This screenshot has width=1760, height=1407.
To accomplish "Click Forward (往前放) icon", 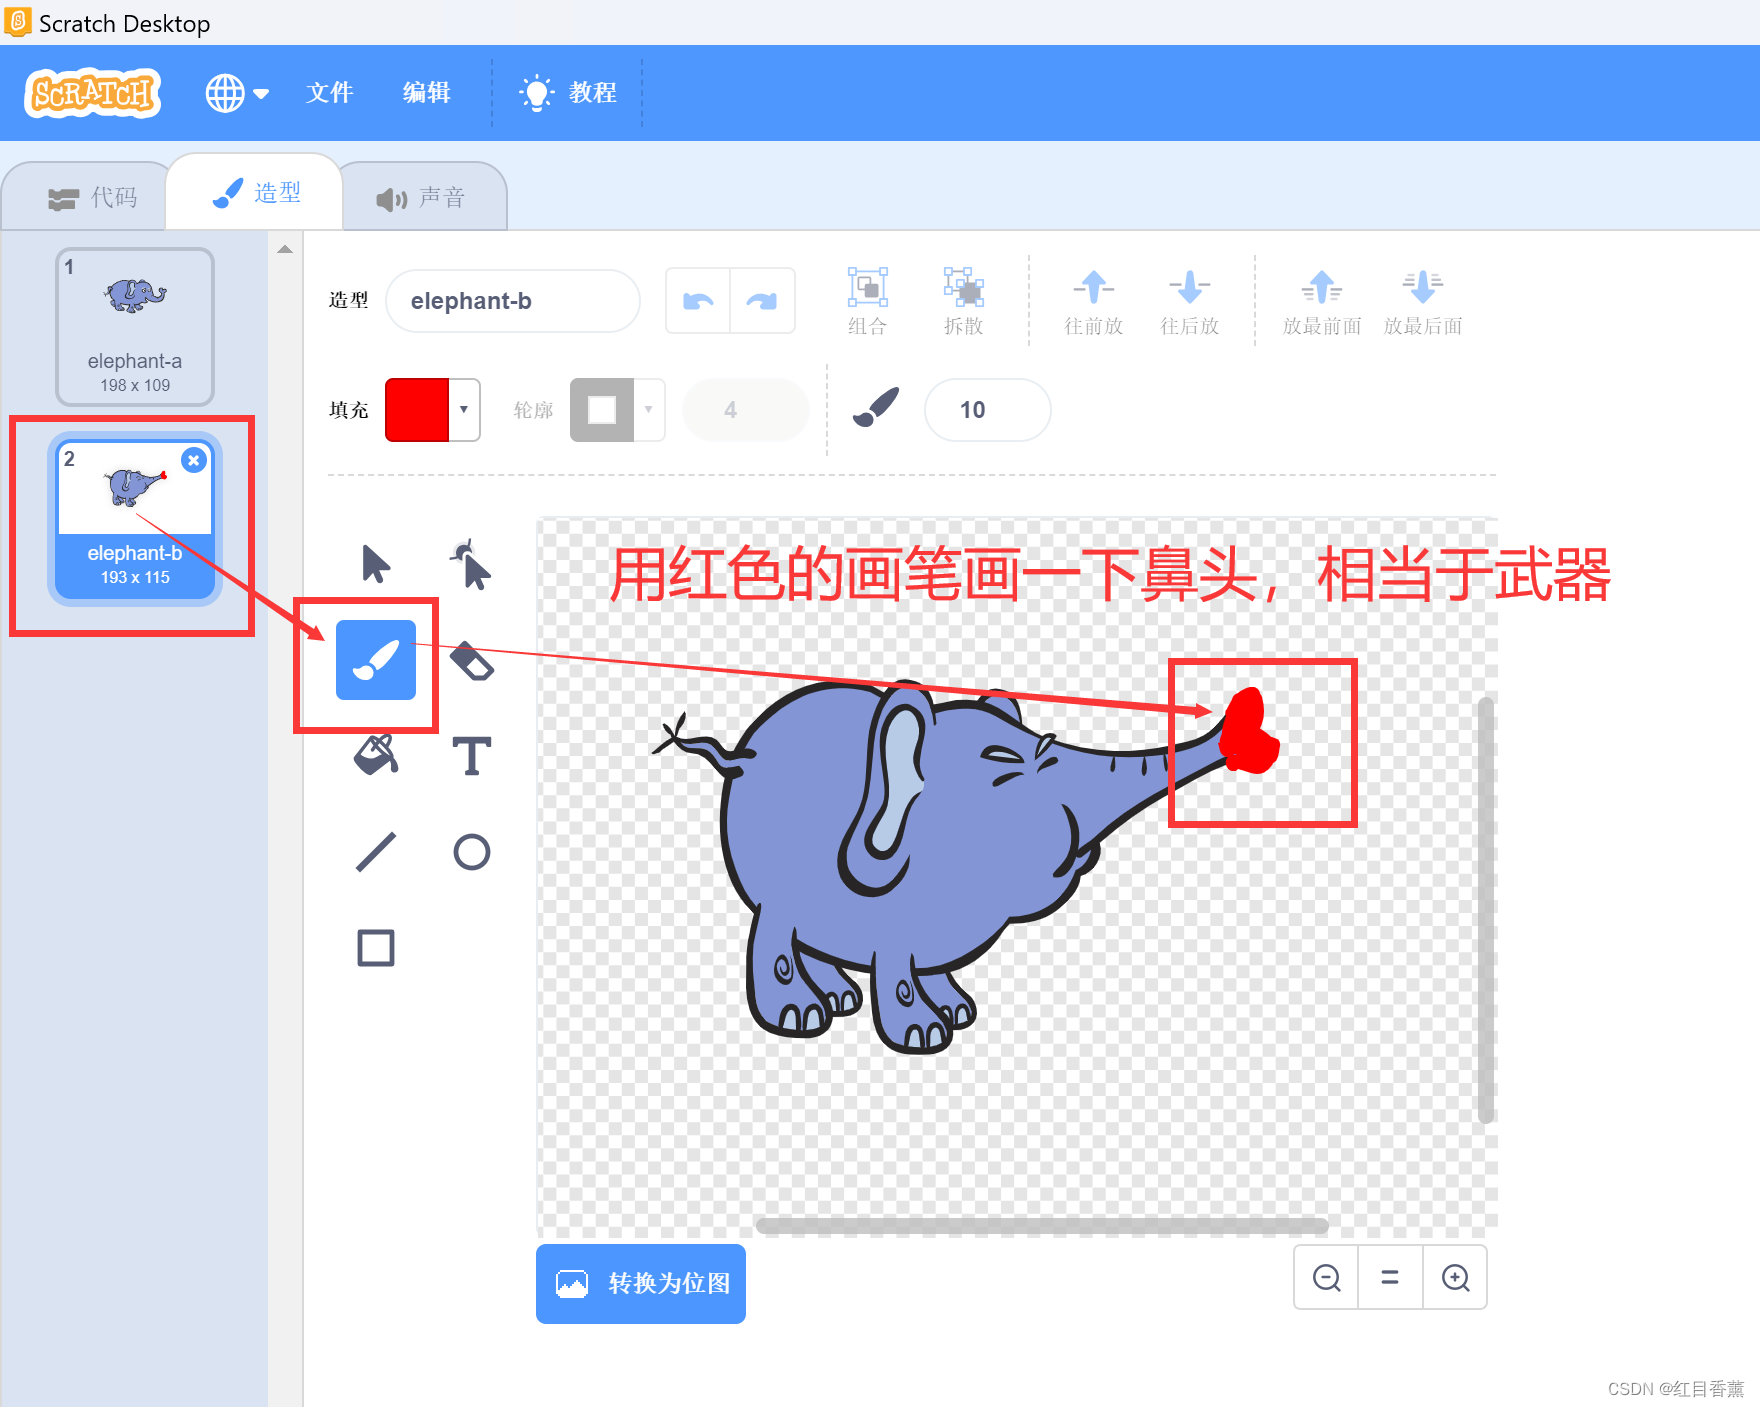I will tap(1094, 288).
